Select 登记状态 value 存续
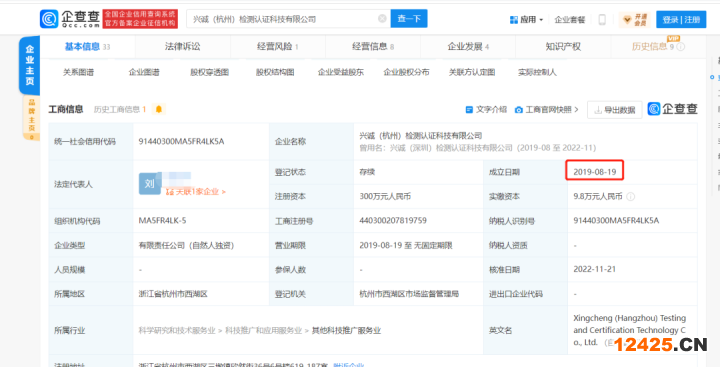The height and width of the screenshot is (367, 720). [367, 172]
